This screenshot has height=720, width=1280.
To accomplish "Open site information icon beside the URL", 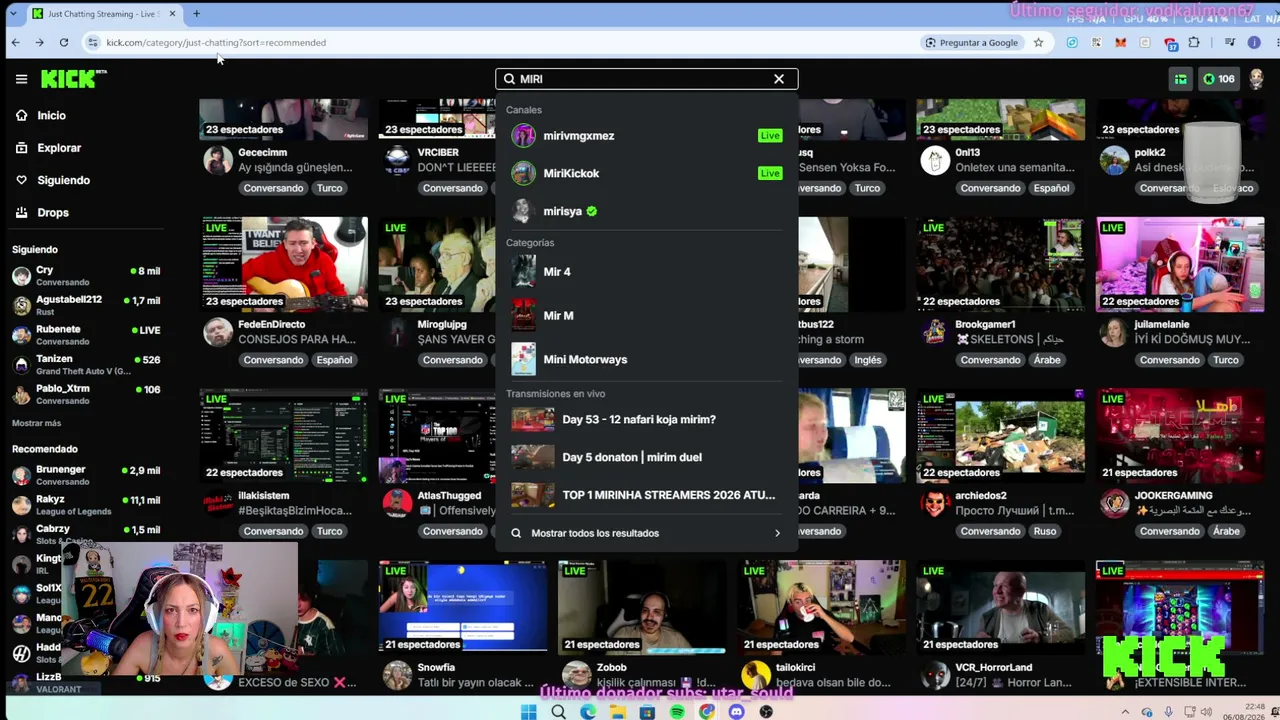I will click(x=93, y=43).
